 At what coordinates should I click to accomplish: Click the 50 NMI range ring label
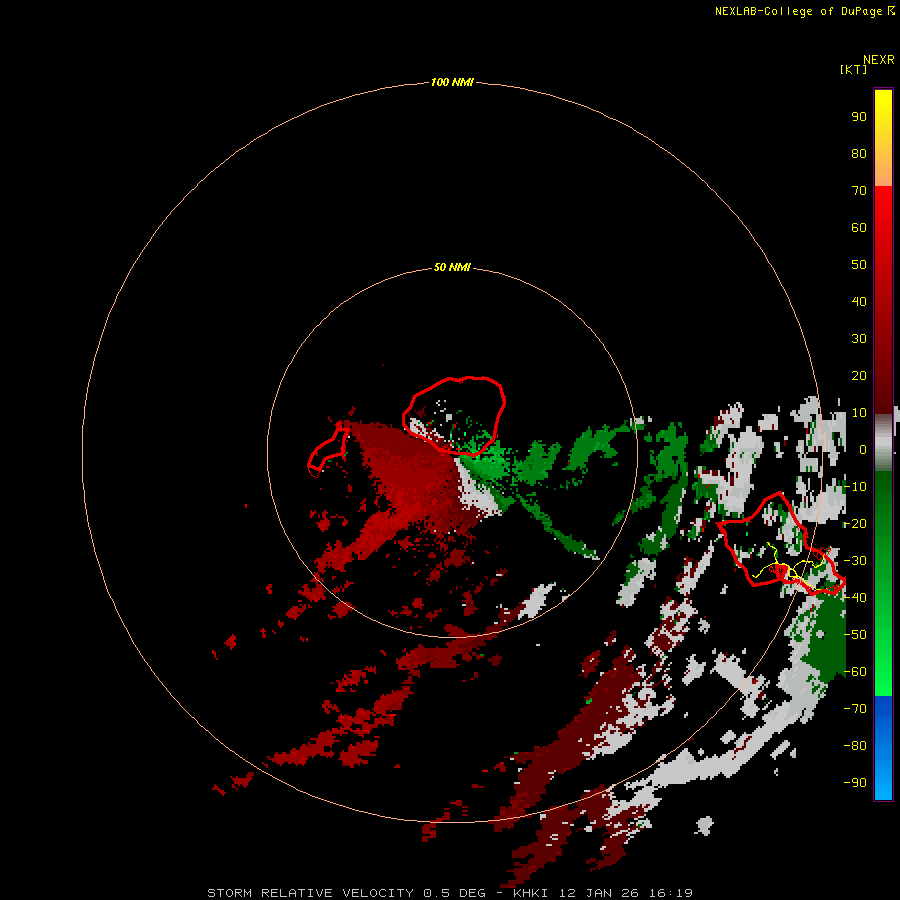(x=452, y=267)
